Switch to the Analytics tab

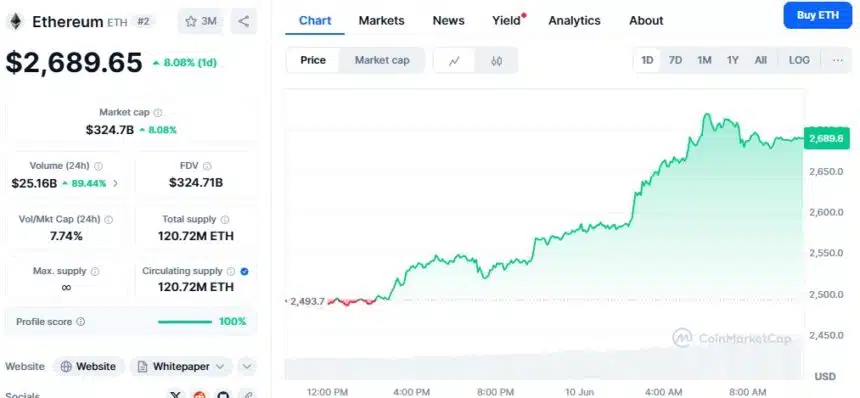point(574,21)
